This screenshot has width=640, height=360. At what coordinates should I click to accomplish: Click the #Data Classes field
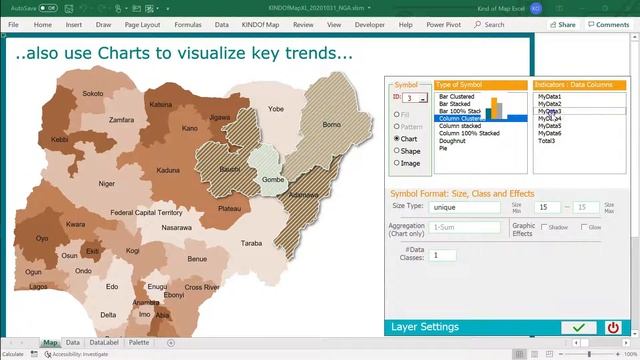click(x=442, y=256)
